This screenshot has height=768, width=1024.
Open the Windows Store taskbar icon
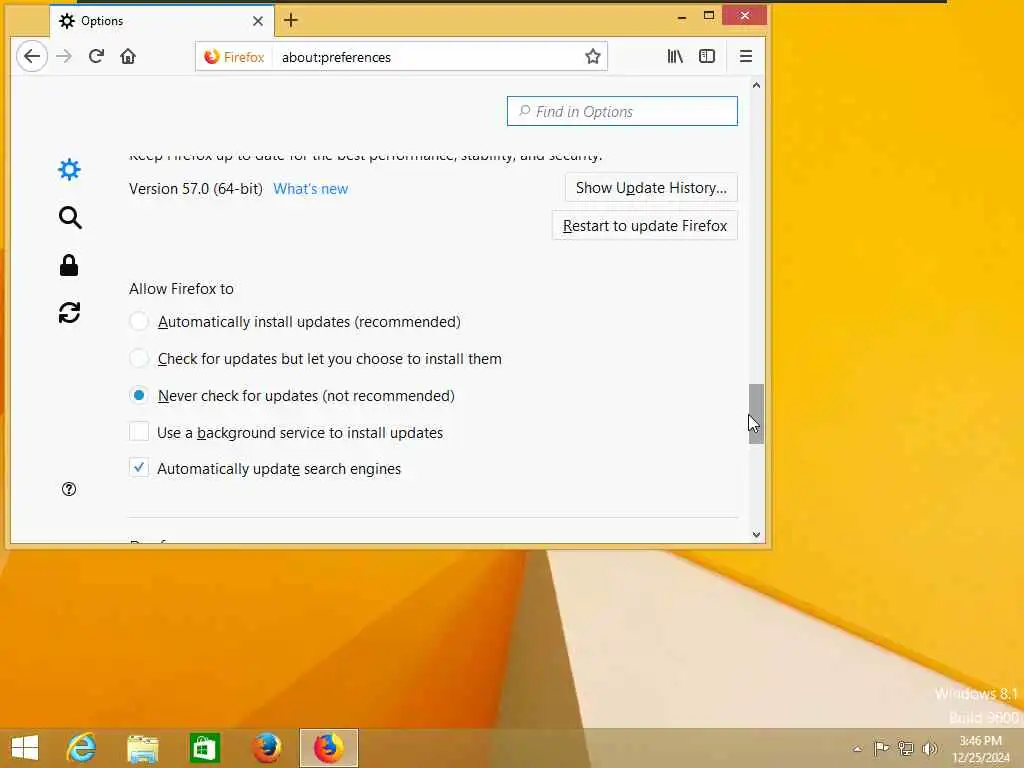tap(204, 748)
